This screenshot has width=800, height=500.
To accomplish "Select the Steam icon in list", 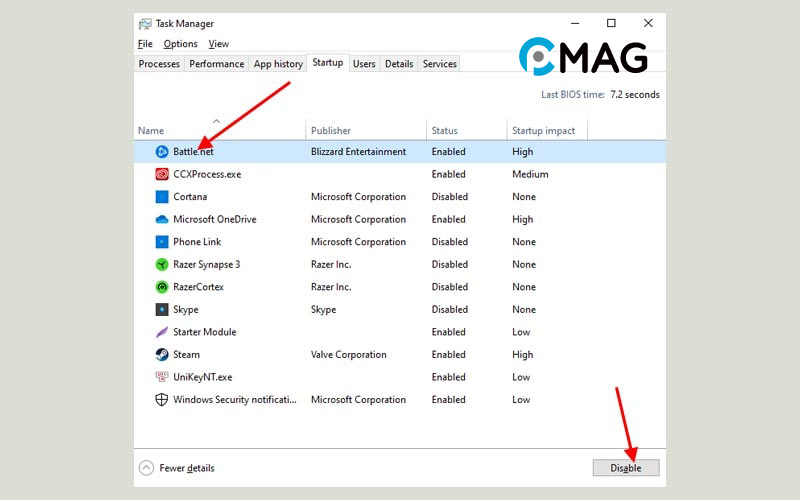I will (x=162, y=355).
